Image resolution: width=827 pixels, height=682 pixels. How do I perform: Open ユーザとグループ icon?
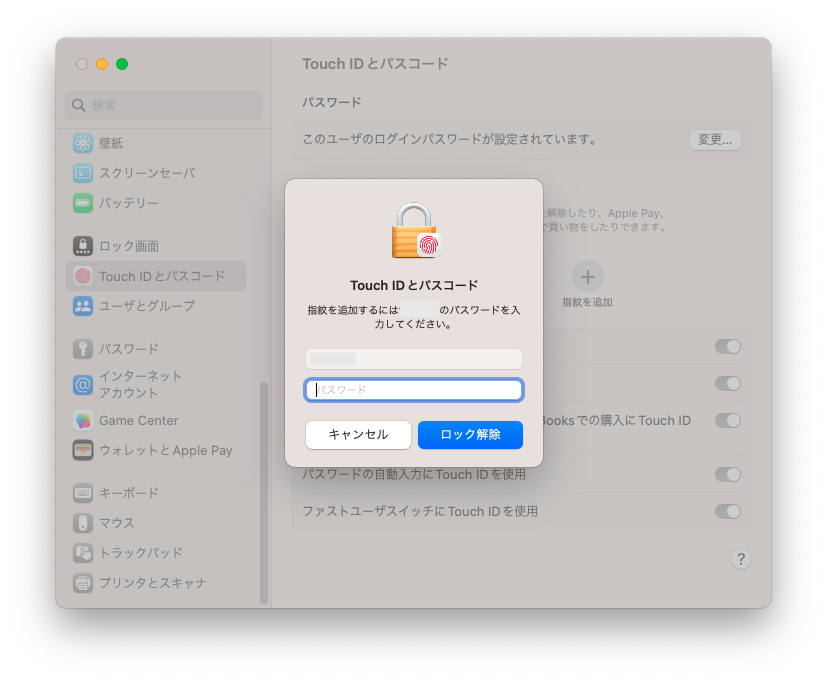(83, 306)
